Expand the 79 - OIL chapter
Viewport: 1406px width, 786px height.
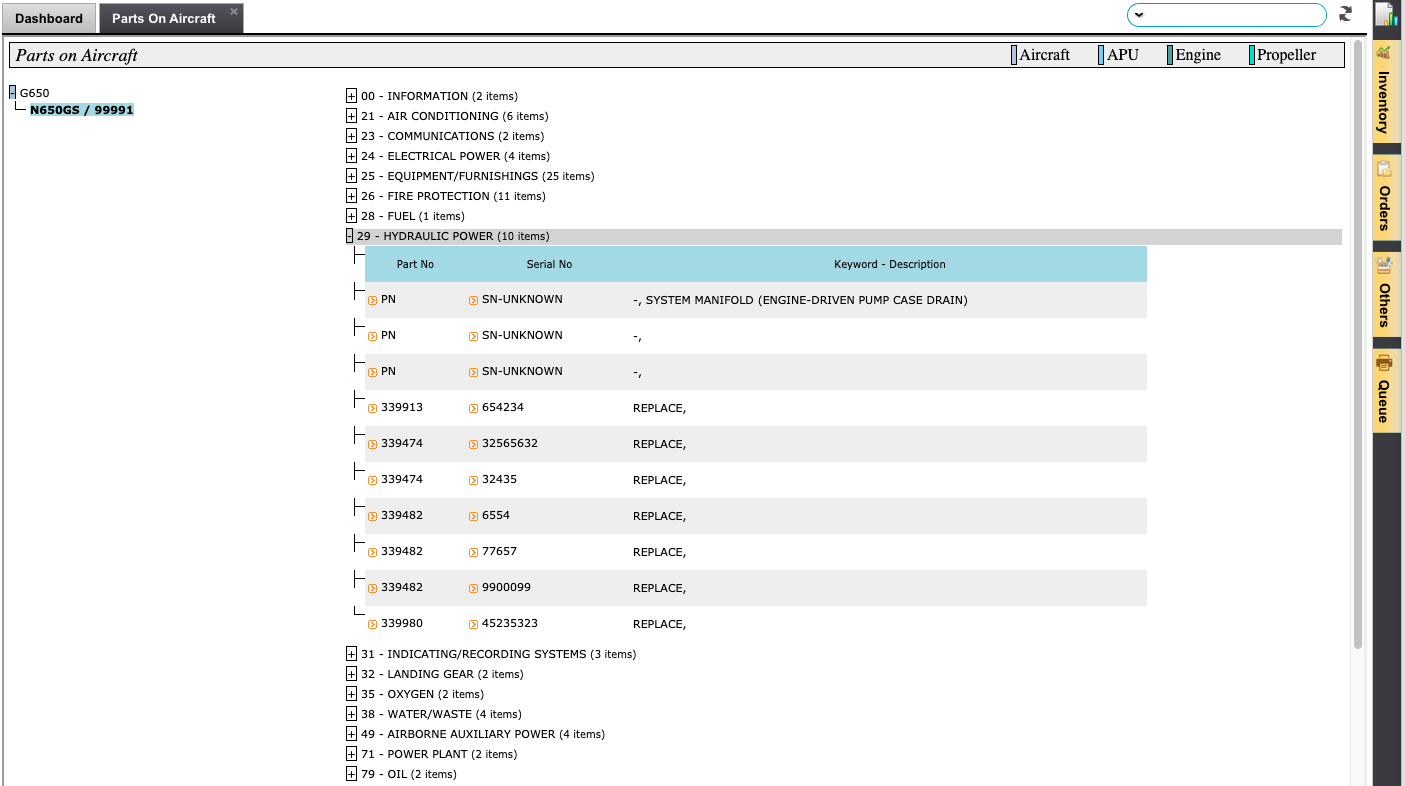click(x=351, y=773)
